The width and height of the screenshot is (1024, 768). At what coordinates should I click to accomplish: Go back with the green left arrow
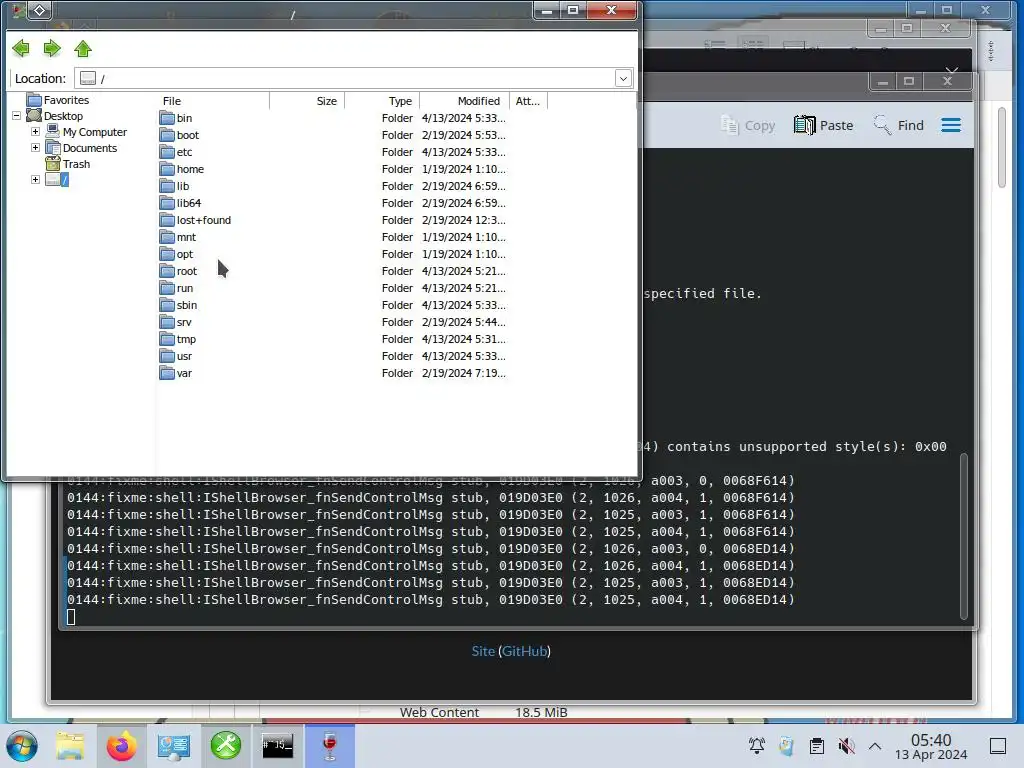[21, 48]
